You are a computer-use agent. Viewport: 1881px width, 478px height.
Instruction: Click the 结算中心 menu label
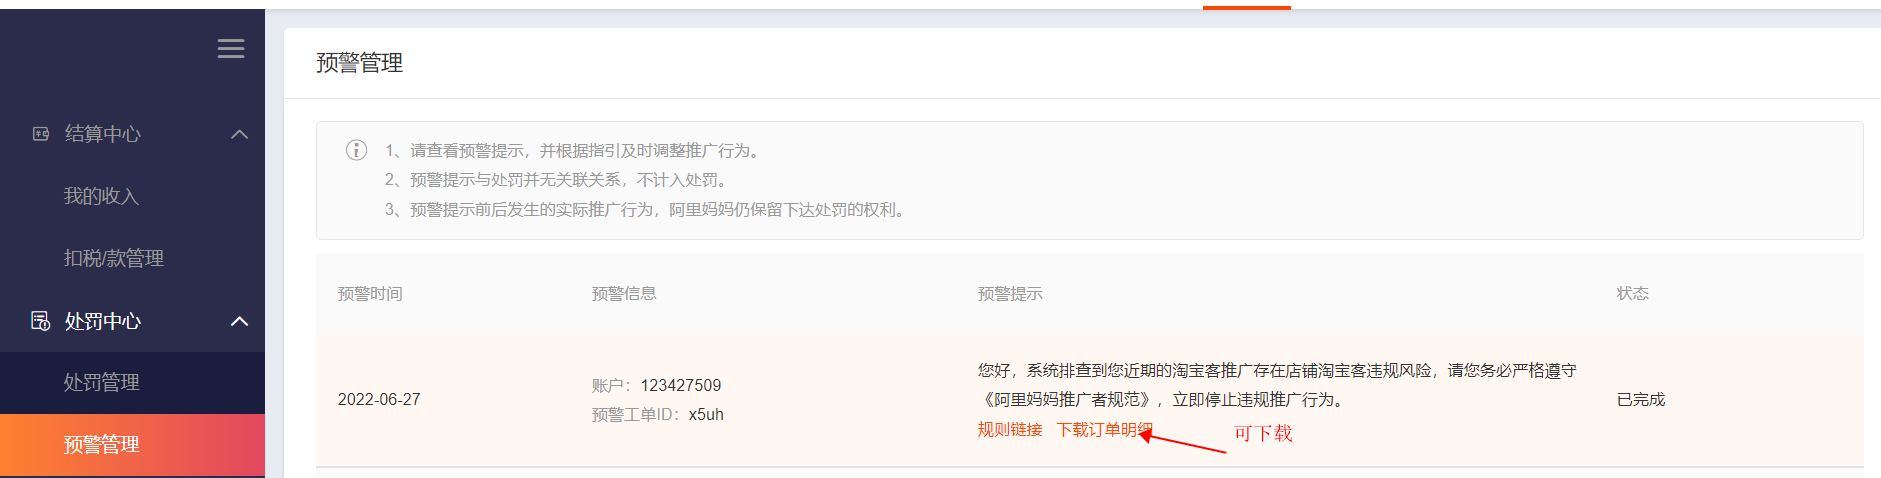click(103, 134)
